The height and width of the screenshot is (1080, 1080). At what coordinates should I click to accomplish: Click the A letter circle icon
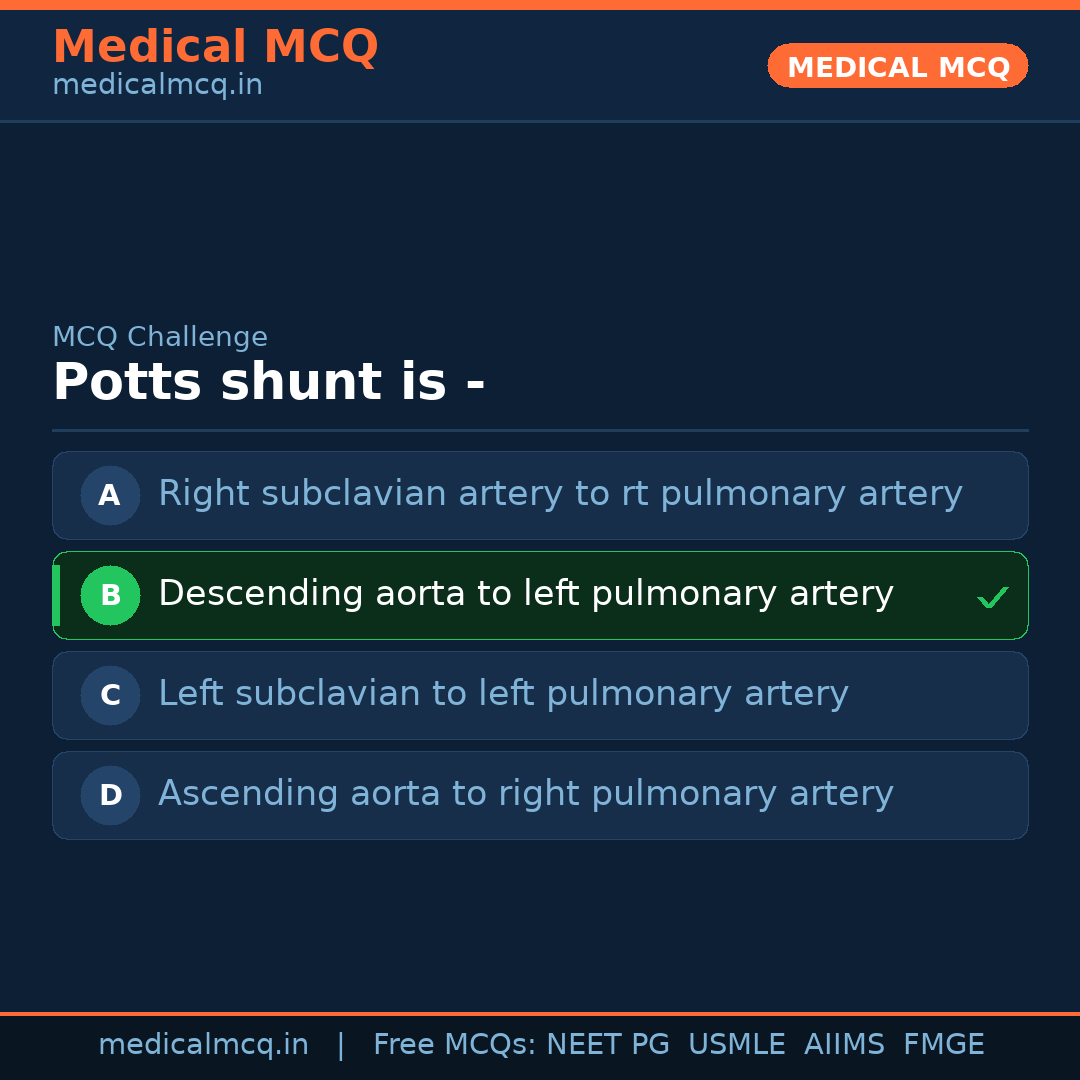(x=110, y=495)
